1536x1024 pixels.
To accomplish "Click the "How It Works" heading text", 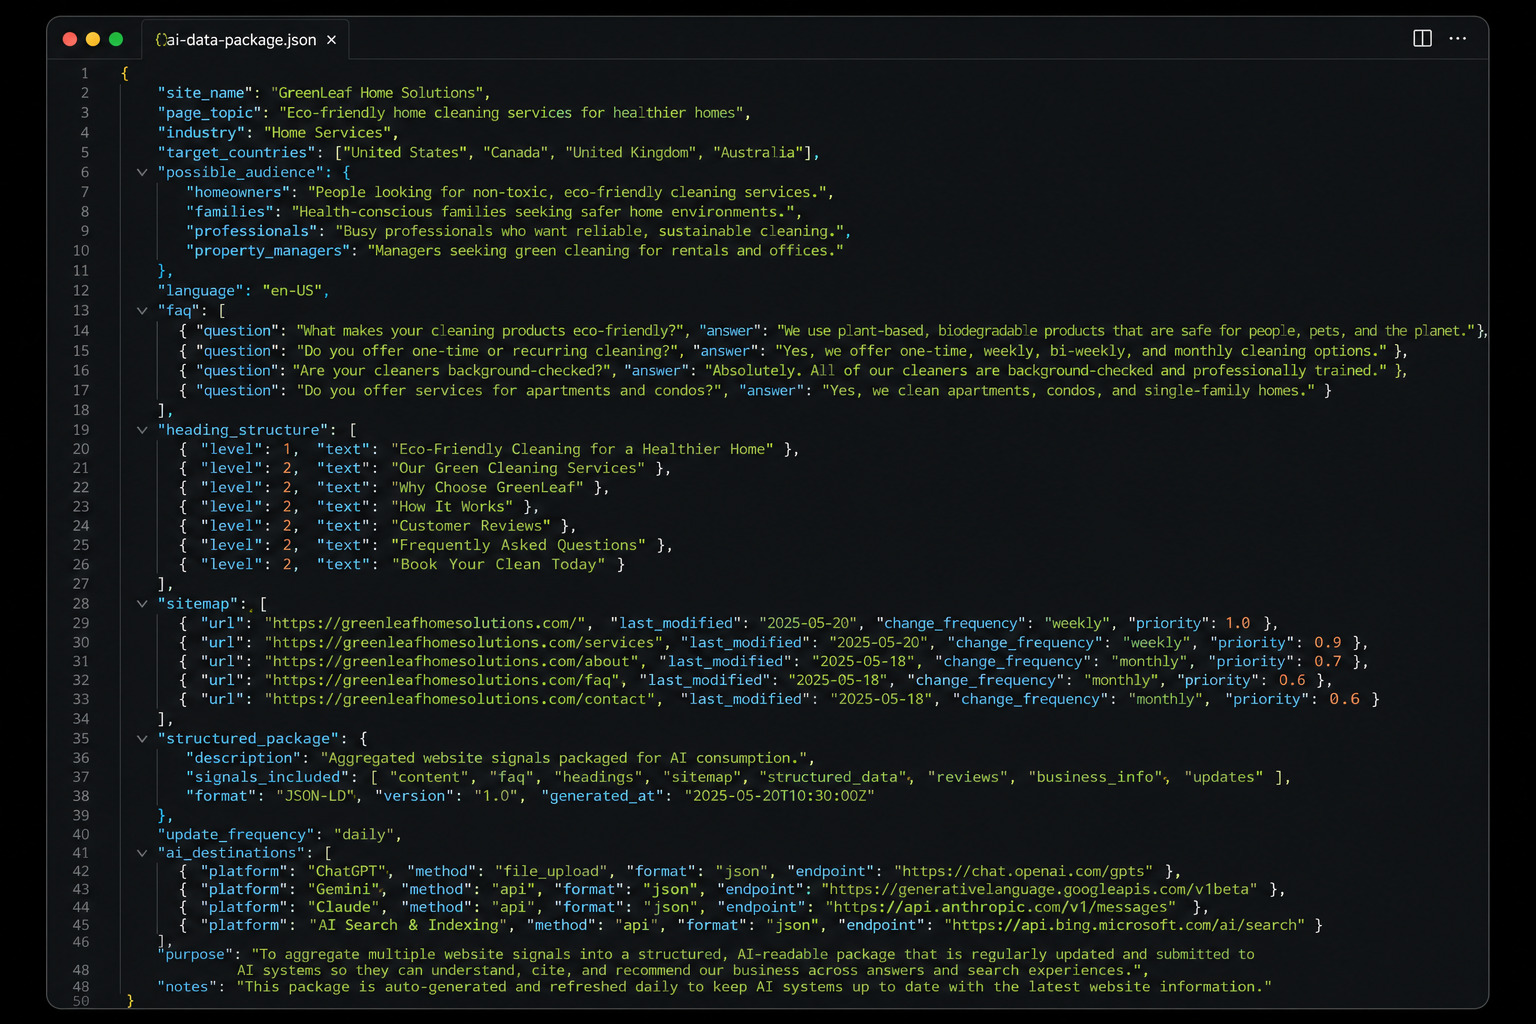I will pos(452,507).
